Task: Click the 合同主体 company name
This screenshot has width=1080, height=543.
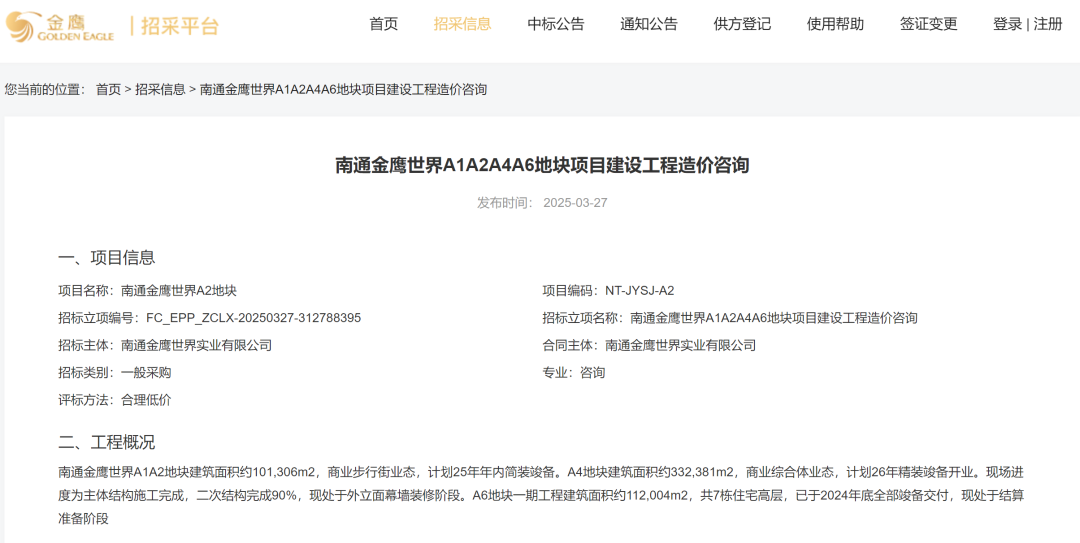Action: pos(681,345)
